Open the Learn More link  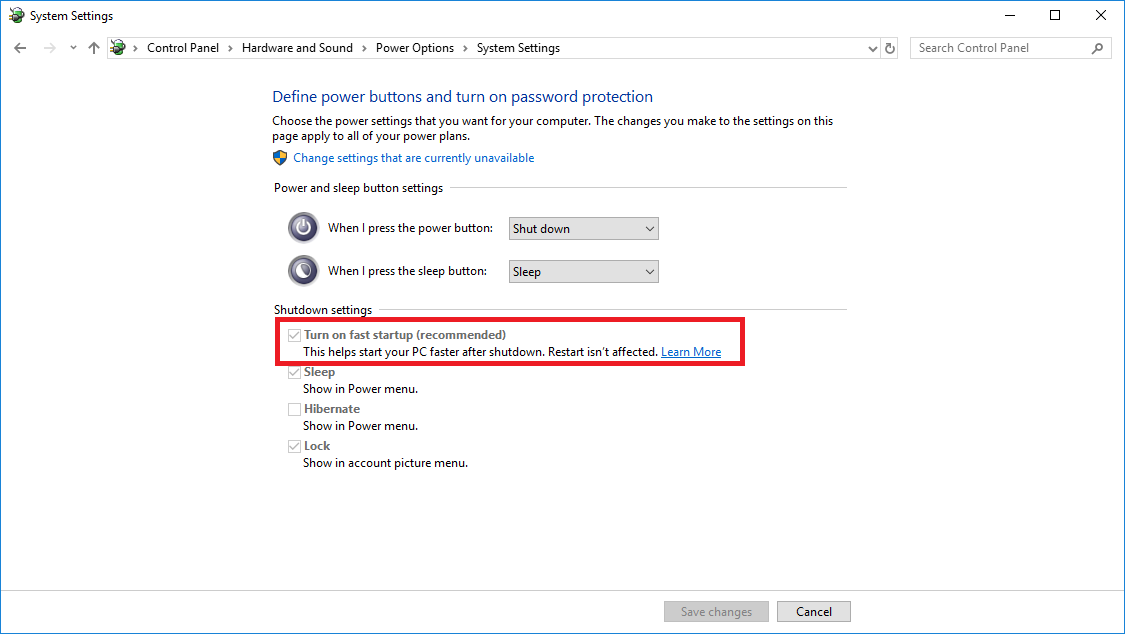click(x=691, y=351)
